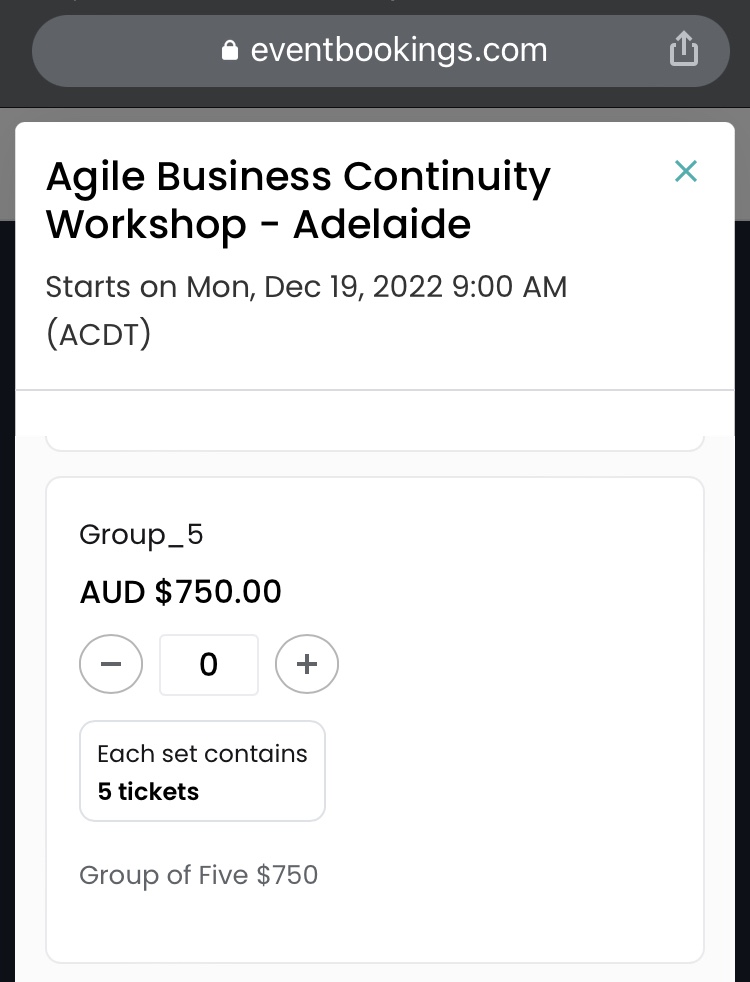Close the ticket selection modal

click(x=685, y=171)
